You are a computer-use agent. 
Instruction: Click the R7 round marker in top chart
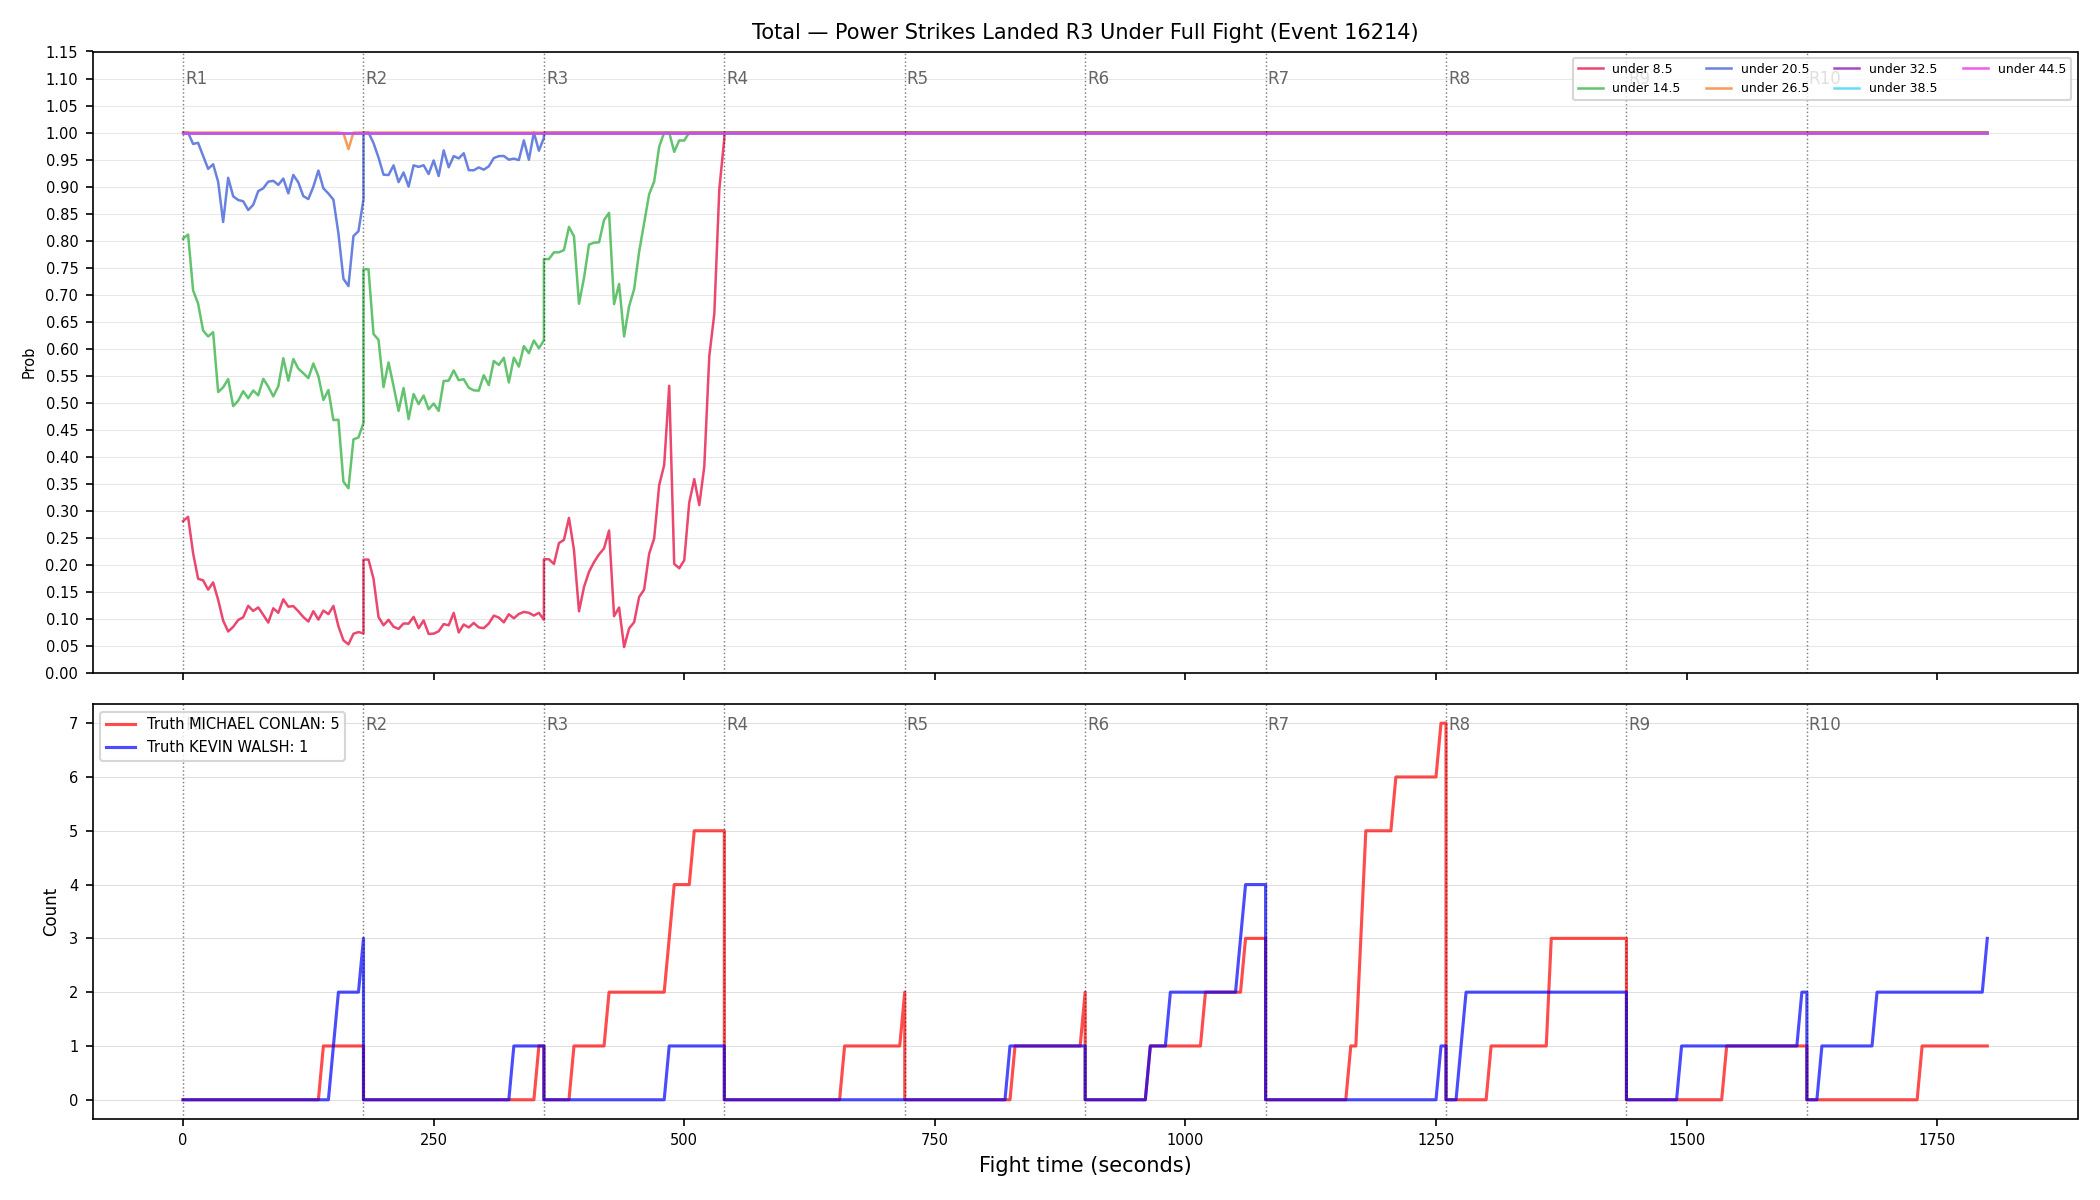[1278, 78]
